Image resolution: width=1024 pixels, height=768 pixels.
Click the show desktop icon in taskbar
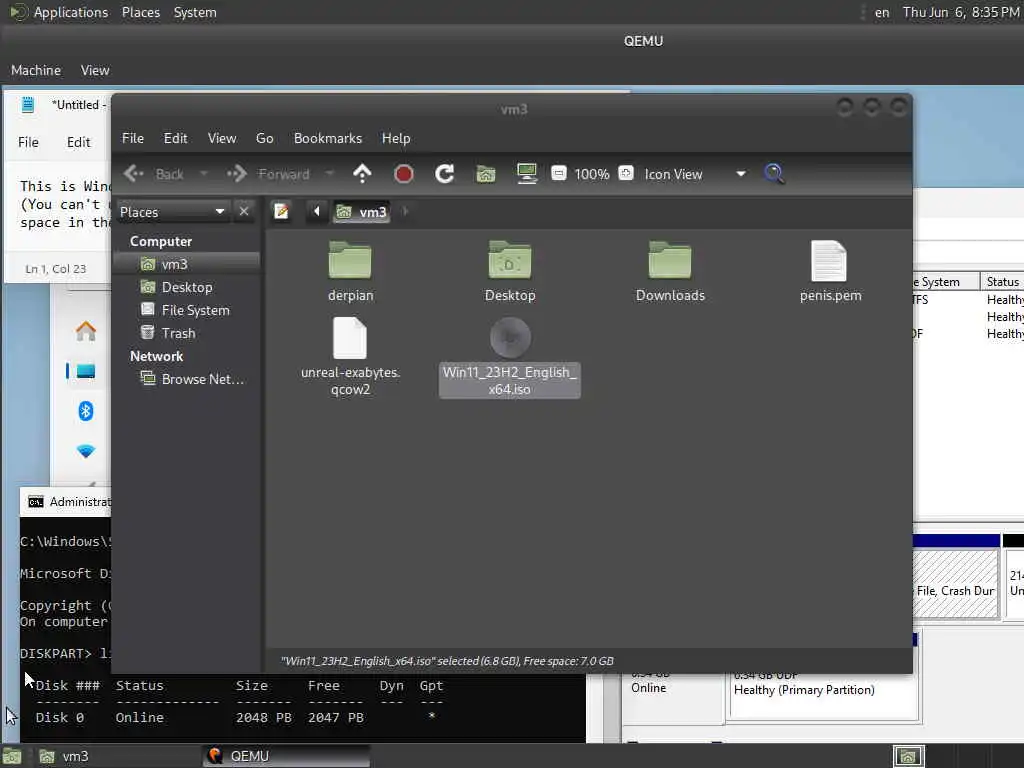point(12,757)
